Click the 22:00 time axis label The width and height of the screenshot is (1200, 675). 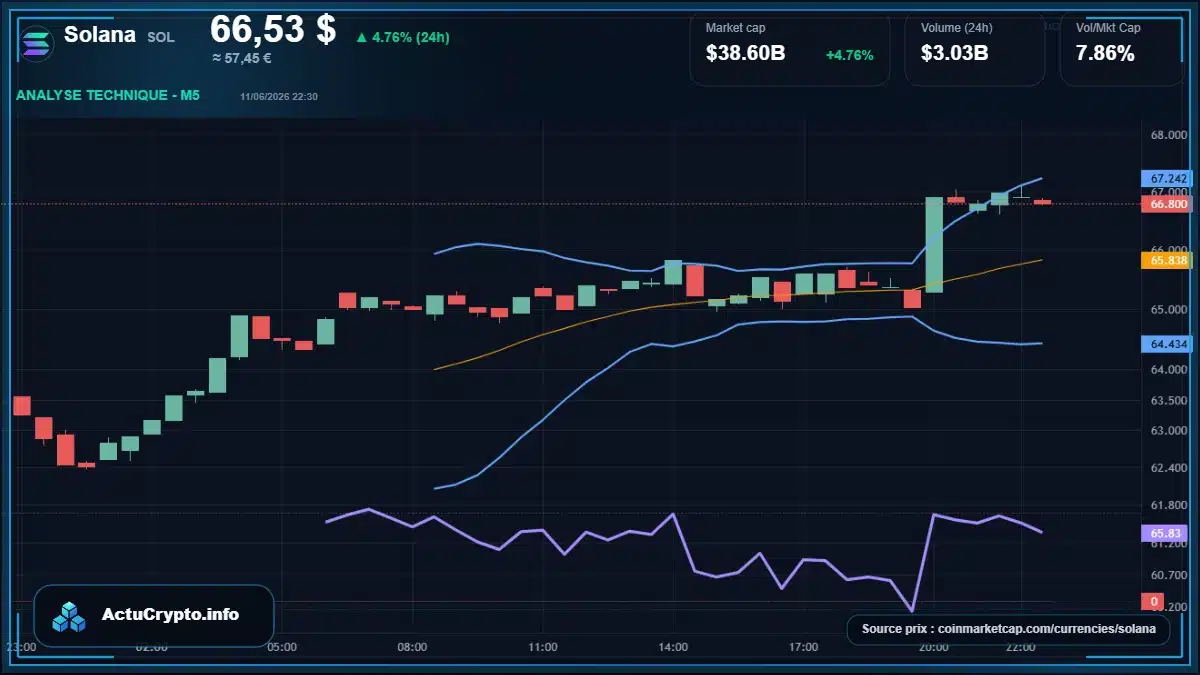1020,647
